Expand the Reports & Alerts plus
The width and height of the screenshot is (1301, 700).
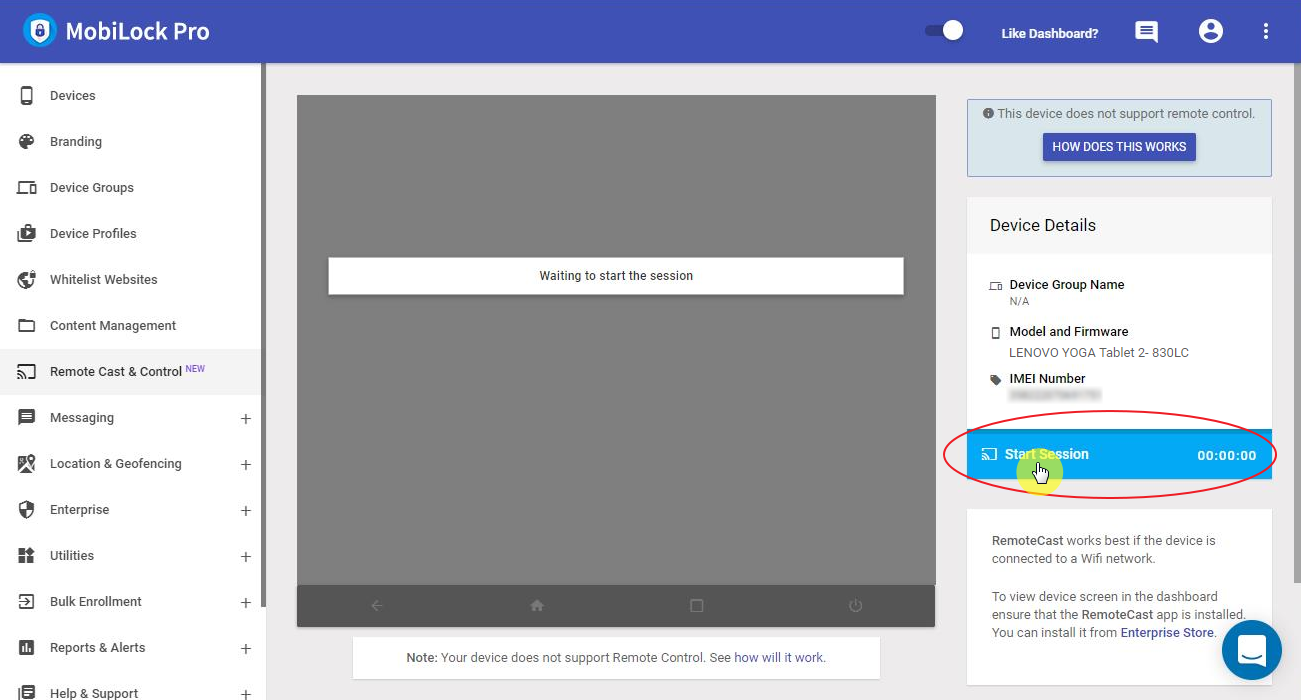pos(246,649)
